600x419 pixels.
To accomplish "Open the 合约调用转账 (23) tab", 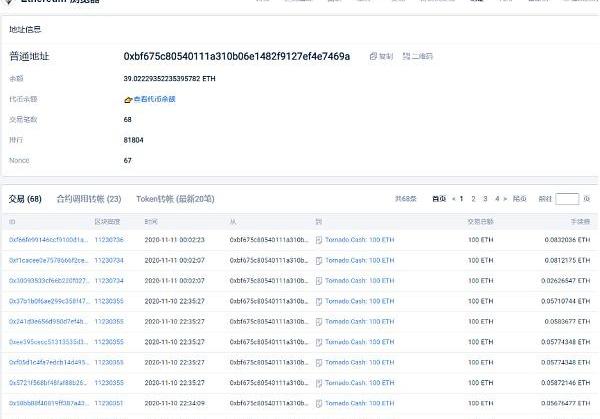I will pos(89,199).
